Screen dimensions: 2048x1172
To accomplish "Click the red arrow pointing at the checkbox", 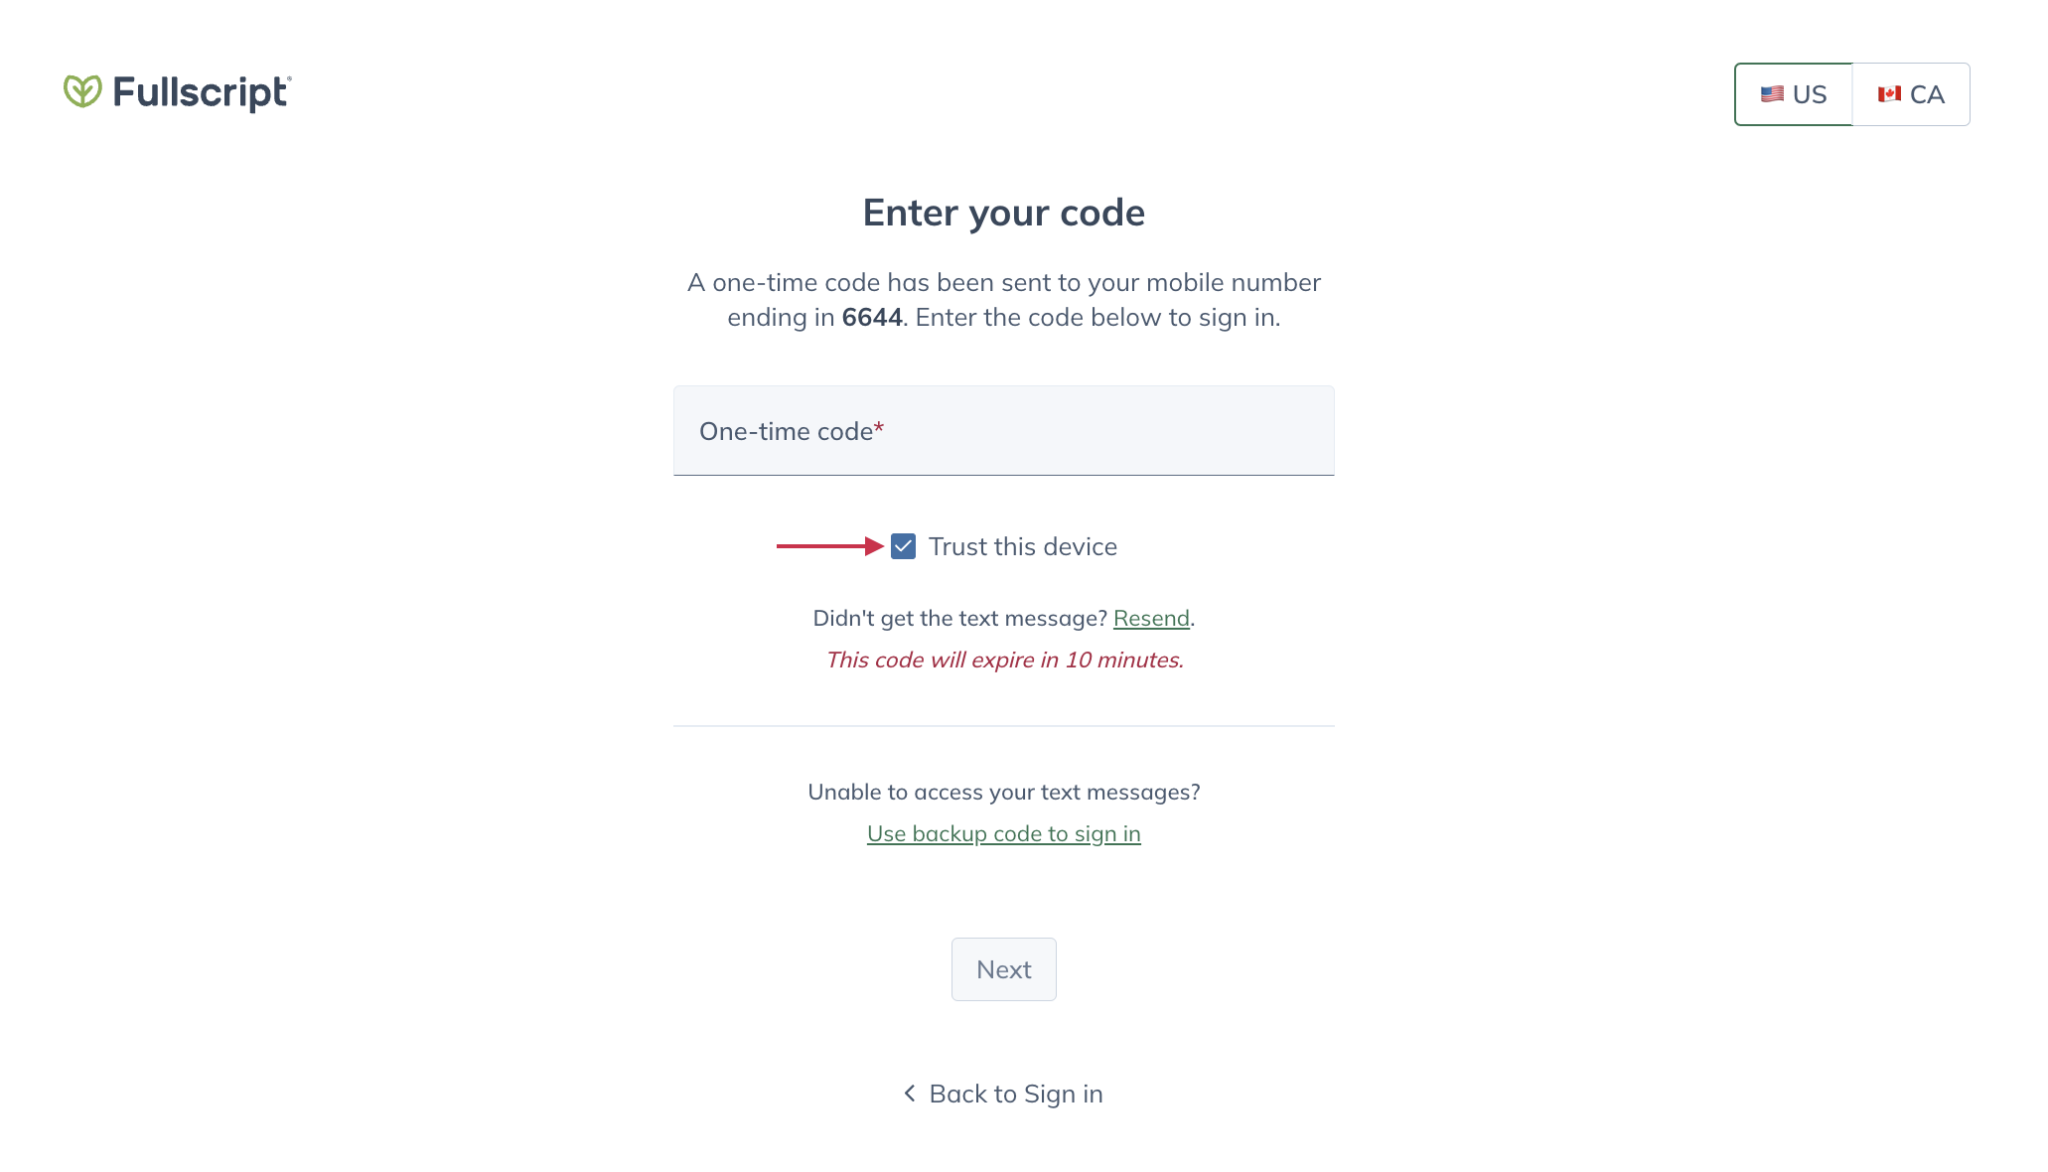I will tap(830, 547).
